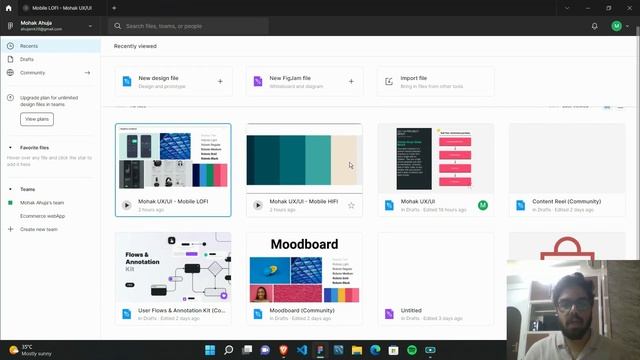The image size is (640, 360).
Task: Click the plus icon on New FigJam file
Action: coord(351,82)
